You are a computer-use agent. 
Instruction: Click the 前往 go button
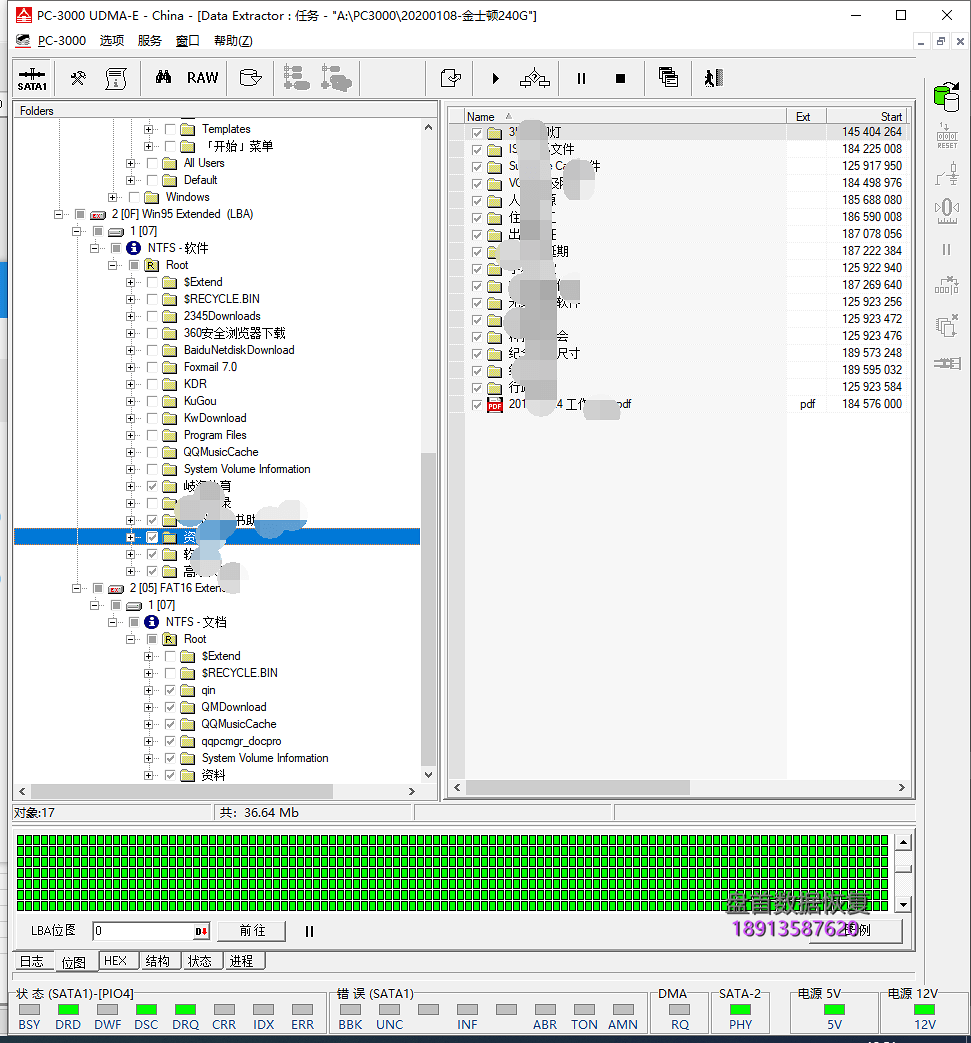click(x=252, y=931)
